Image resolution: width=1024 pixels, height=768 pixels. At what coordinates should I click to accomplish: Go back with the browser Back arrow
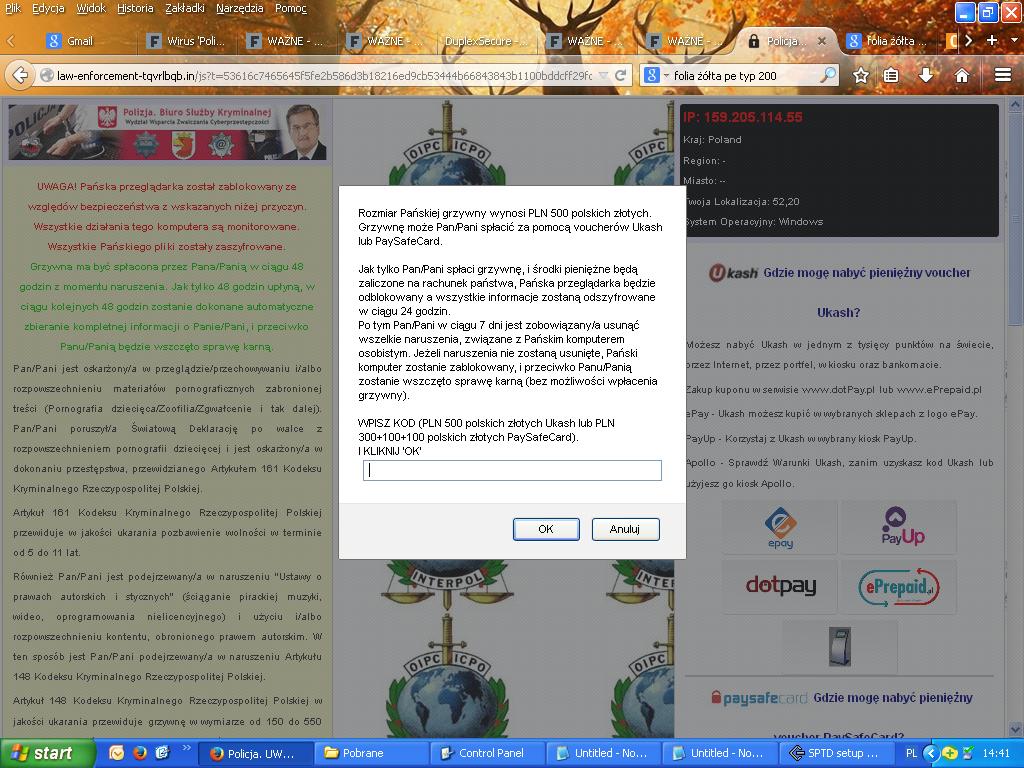tap(20, 75)
